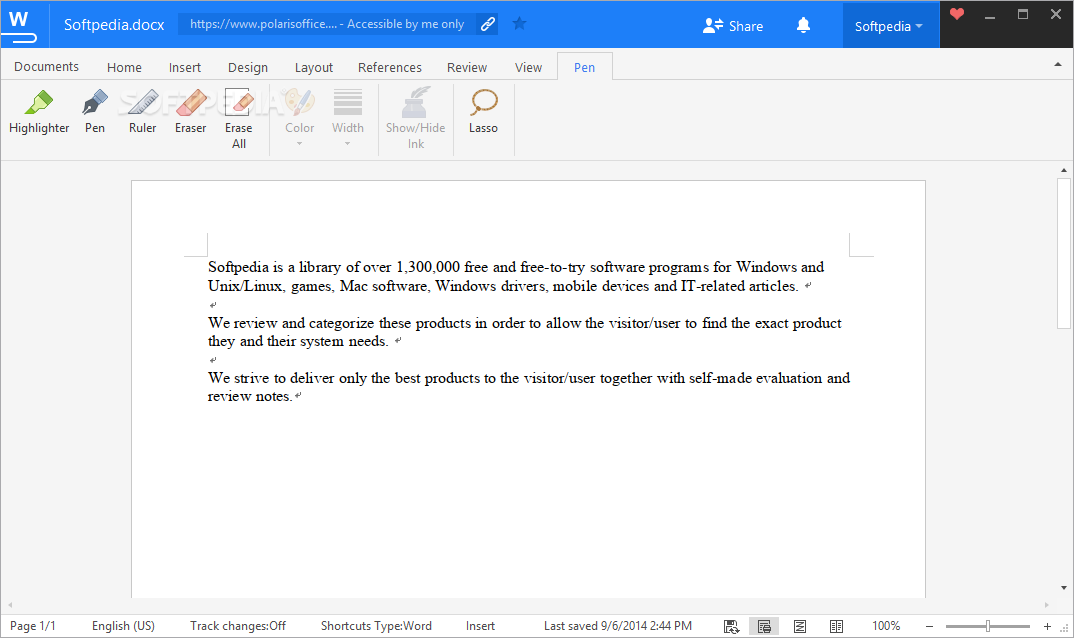Toggle the Insert mode indicator

[480, 626]
